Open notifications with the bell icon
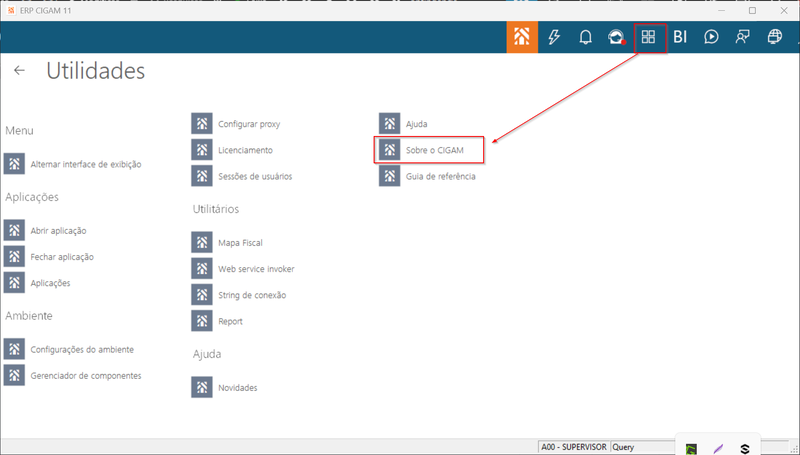The width and height of the screenshot is (800, 455). click(585, 37)
